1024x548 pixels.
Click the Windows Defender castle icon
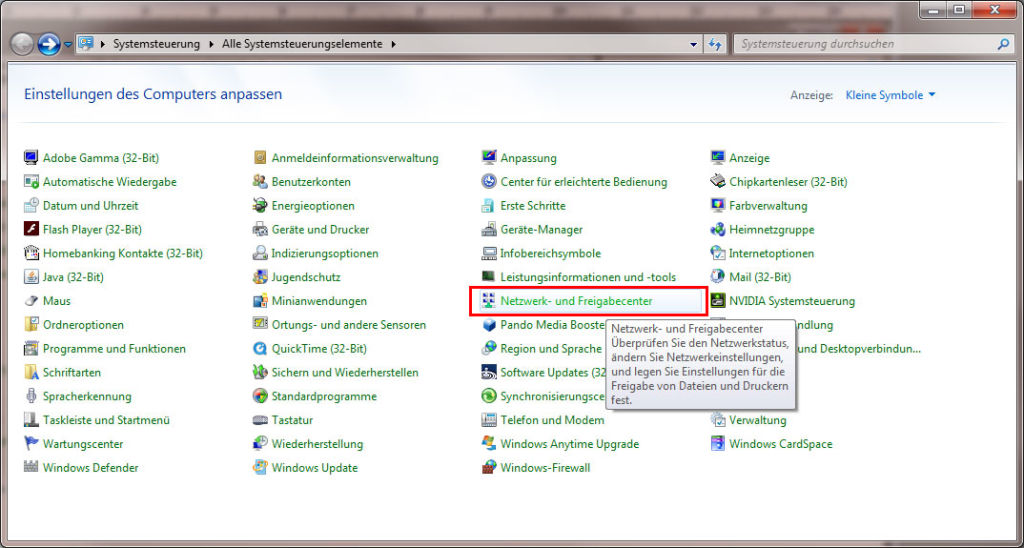click(x=31, y=468)
